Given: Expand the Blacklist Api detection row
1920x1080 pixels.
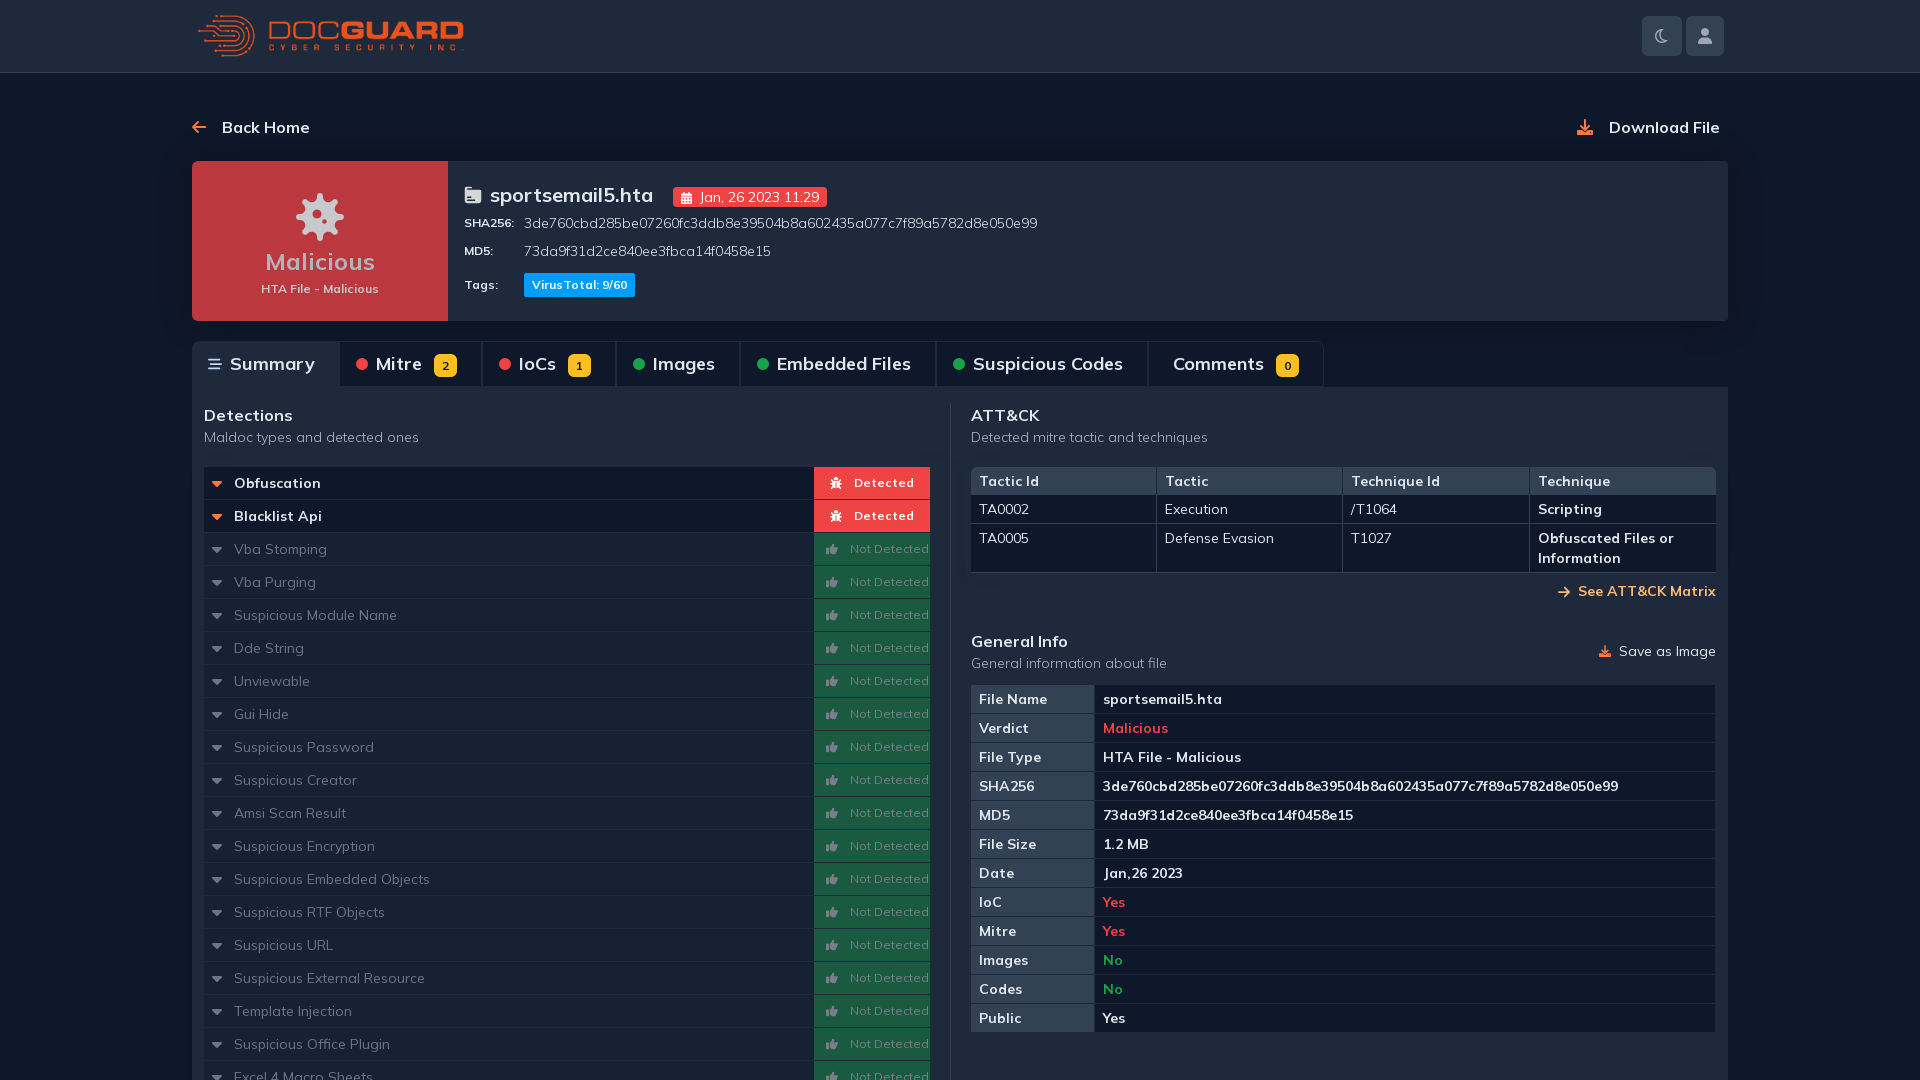Looking at the screenshot, I should pos(508,516).
